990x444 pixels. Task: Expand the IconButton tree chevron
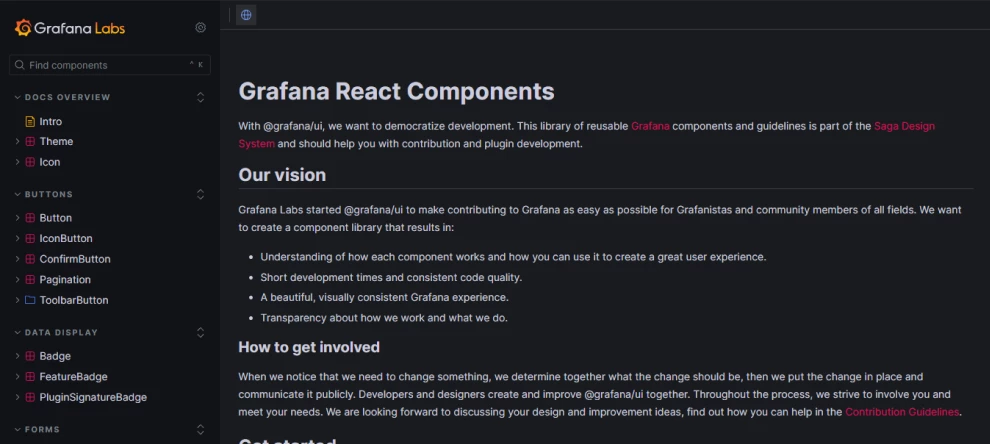(18, 239)
